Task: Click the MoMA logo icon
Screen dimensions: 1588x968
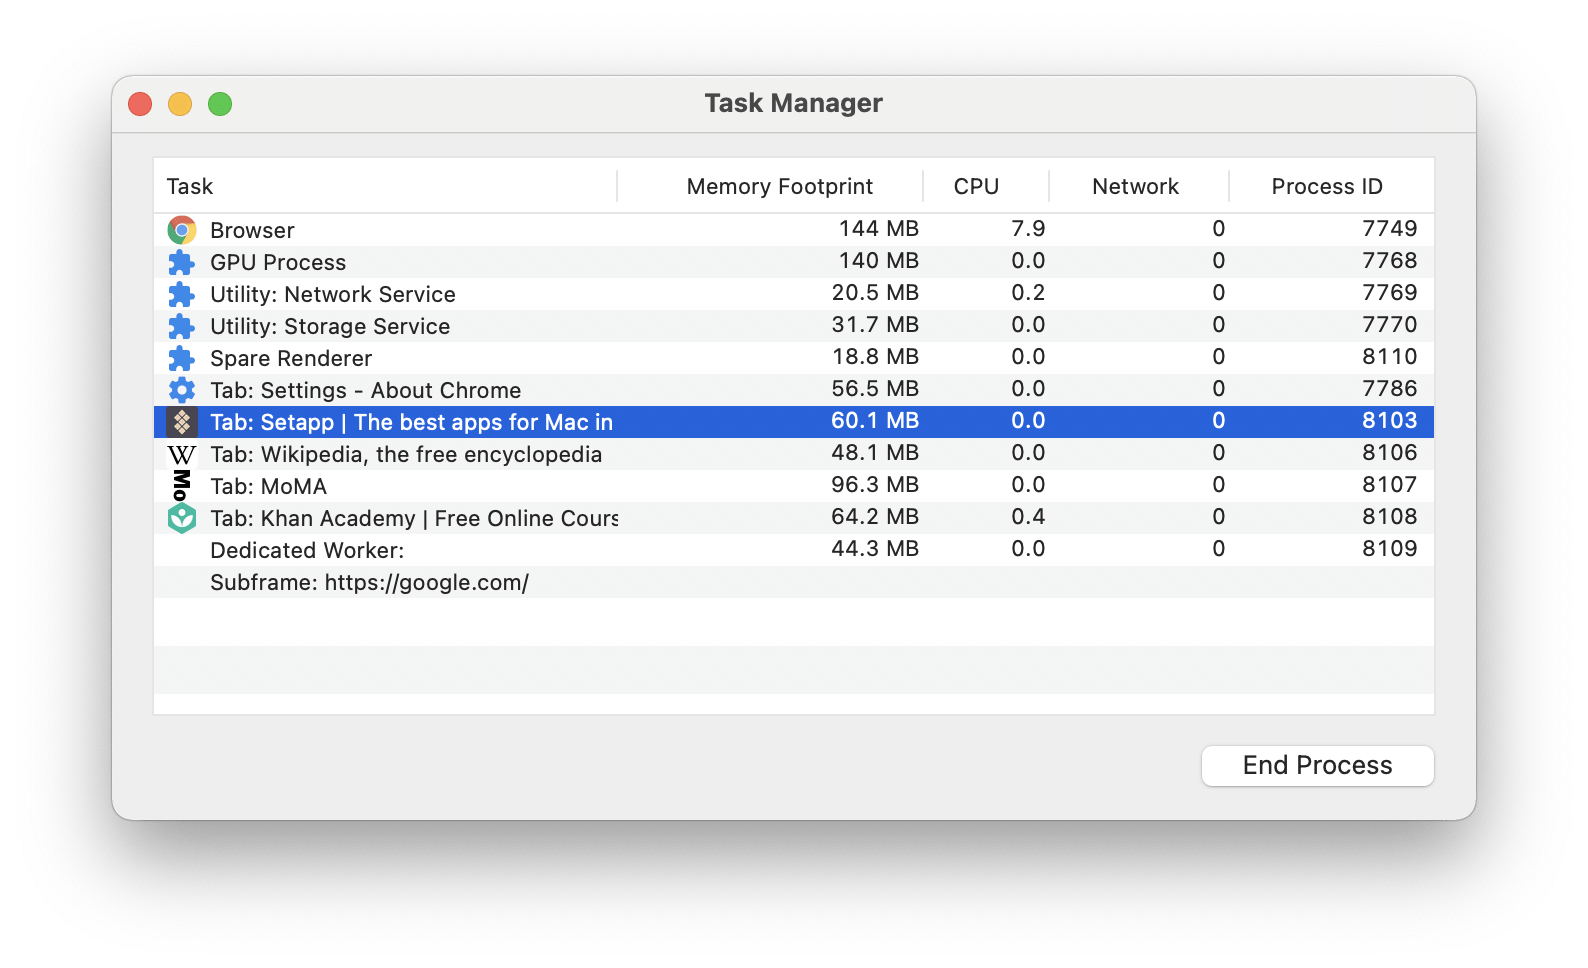Action: coord(181,486)
